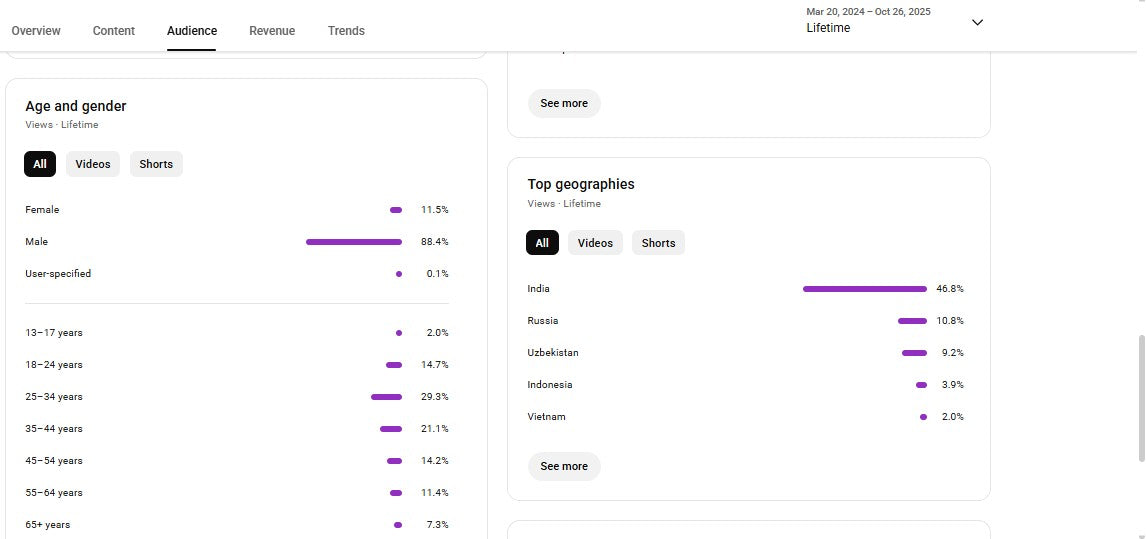
Task: Filter Age and gender by Shorts
Action: pyautogui.click(x=156, y=164)
